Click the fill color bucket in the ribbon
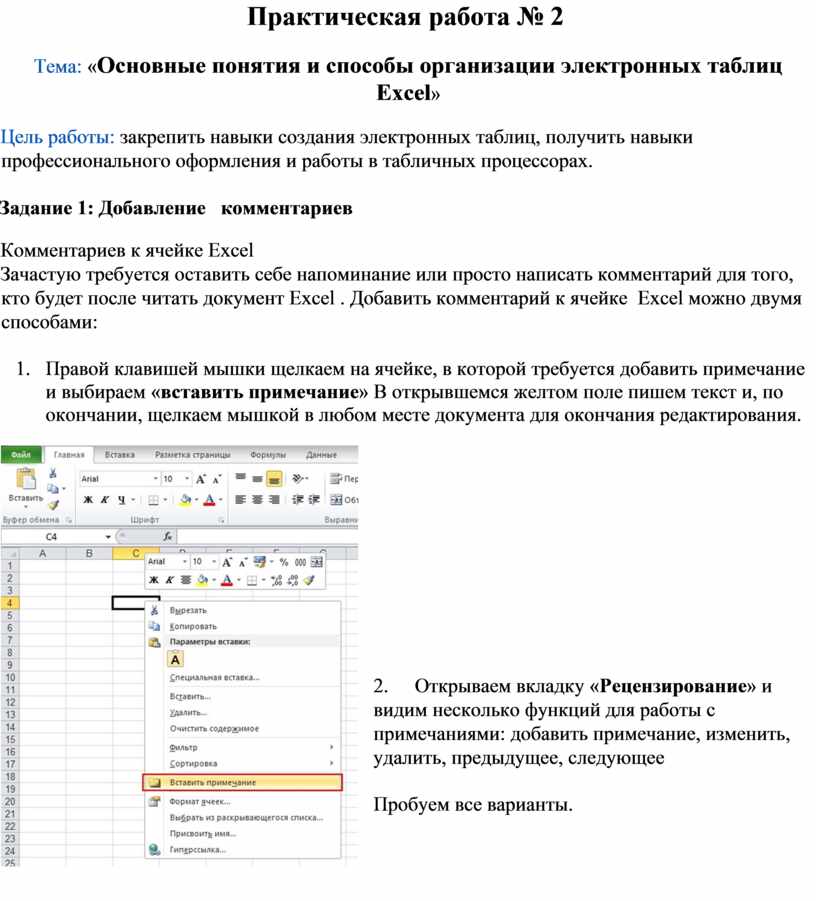Screen dimensions: 816x901 (x=185, y=500)
